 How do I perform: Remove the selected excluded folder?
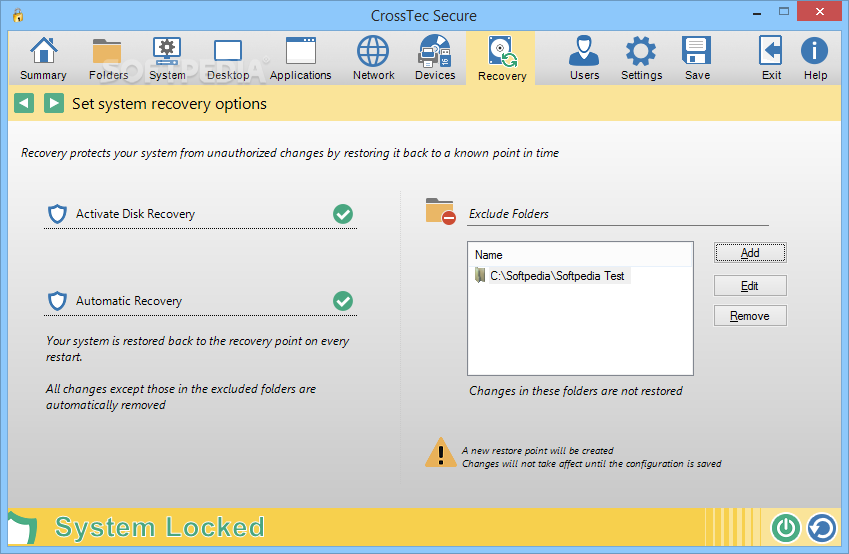[x=750, y=316]
